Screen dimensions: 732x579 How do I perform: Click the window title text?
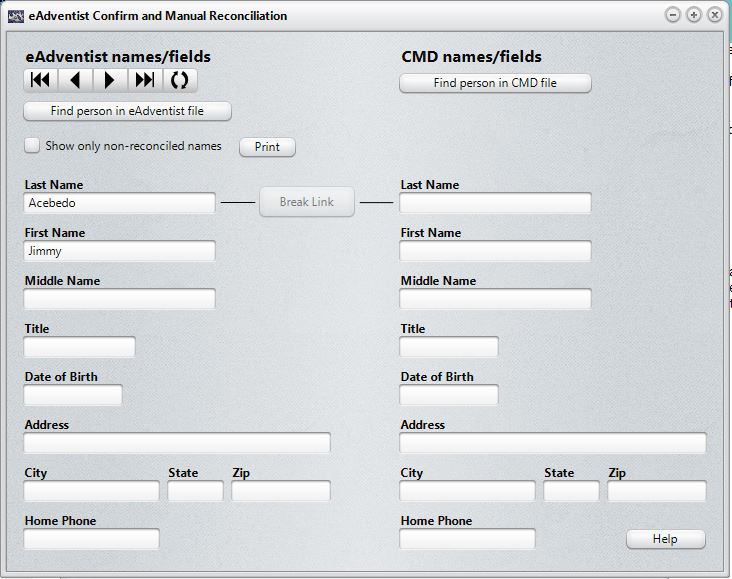pos(158,16)
